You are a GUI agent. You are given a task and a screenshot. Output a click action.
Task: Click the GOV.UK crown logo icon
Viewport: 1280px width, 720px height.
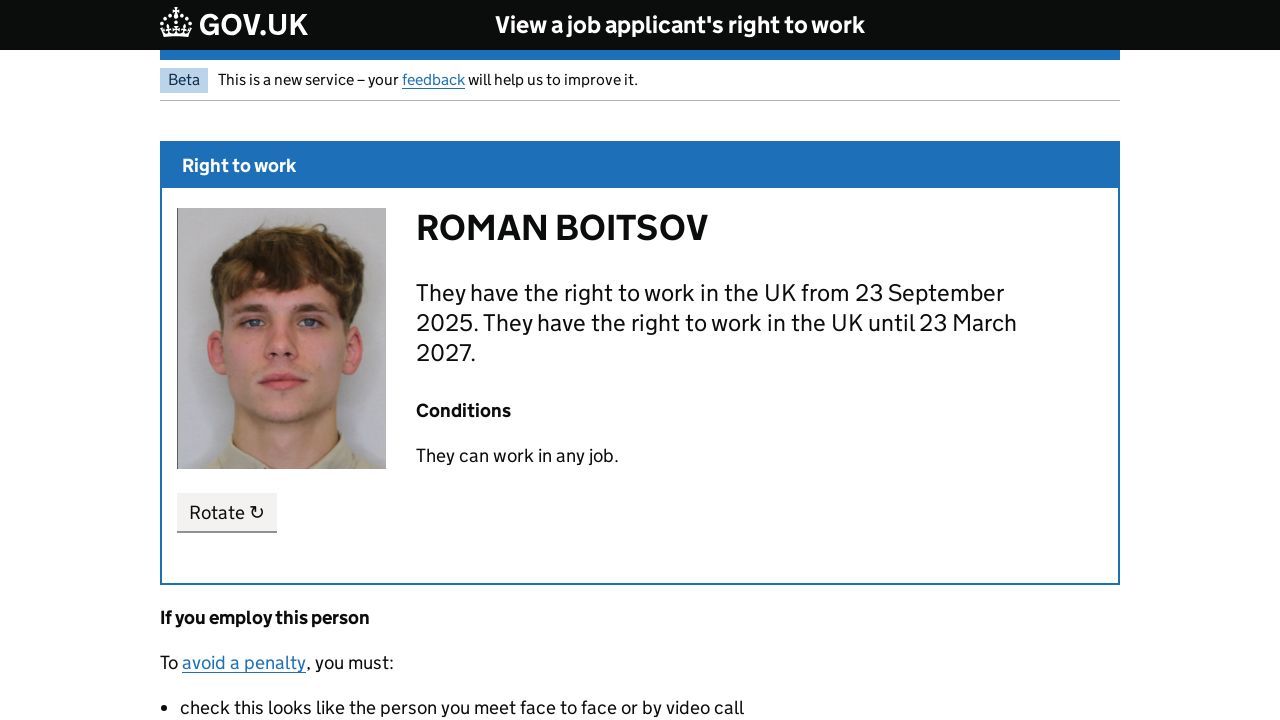click(176, 23)
